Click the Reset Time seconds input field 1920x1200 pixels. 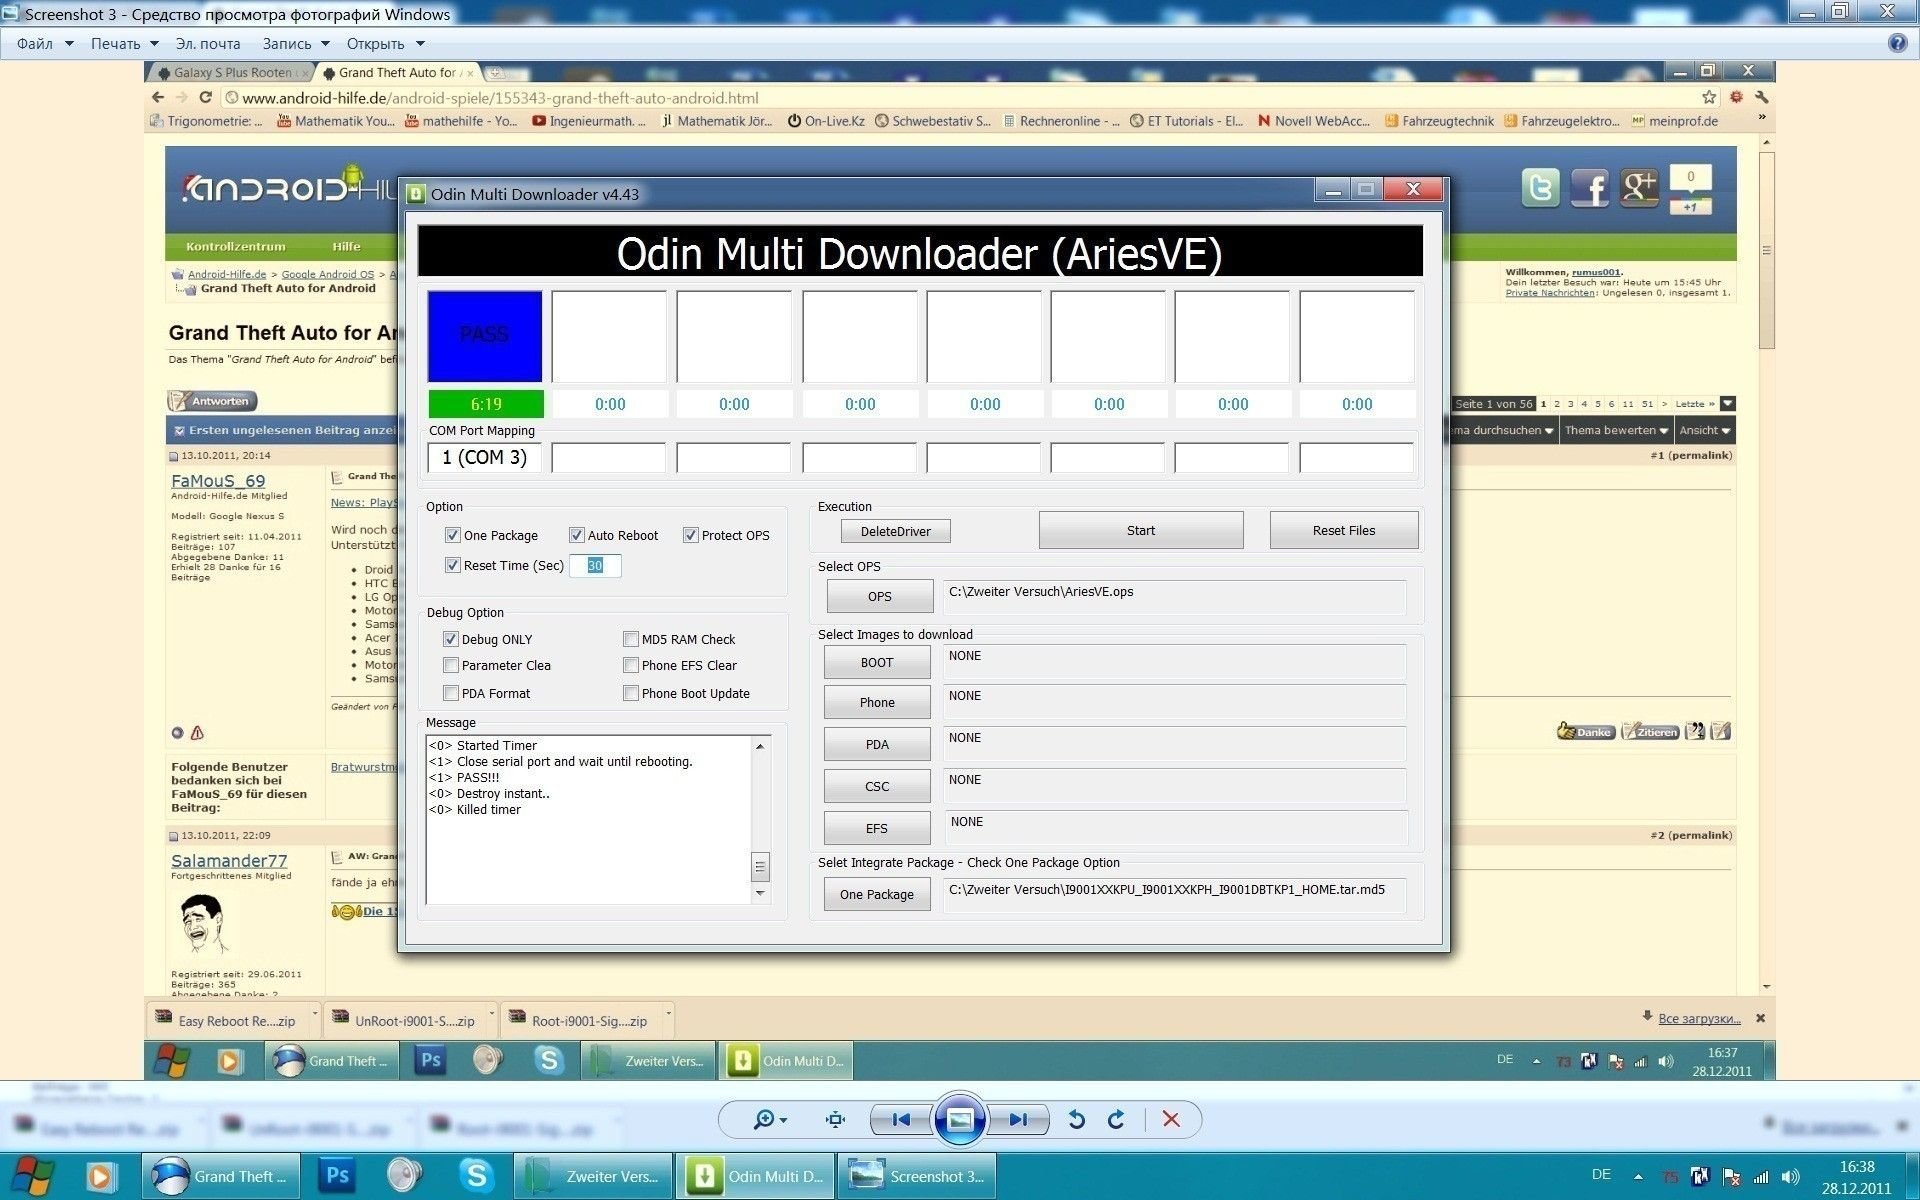click(595, 566)
